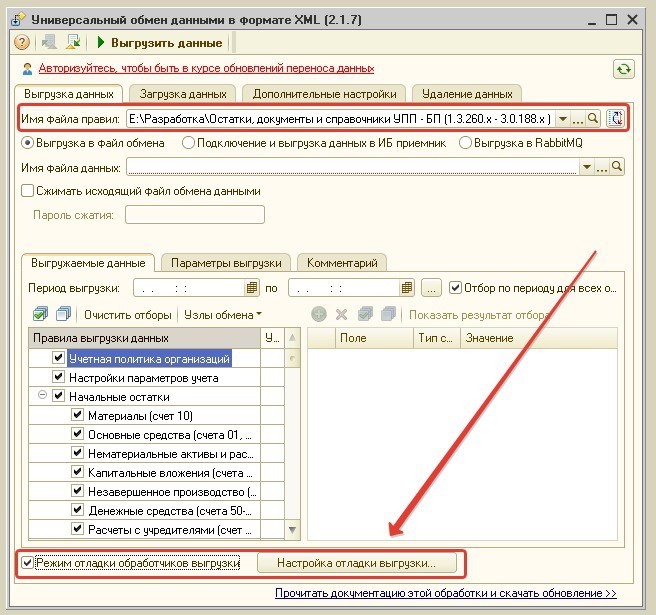The height and width of the screenshot is (615, 656).
Task: Open calendar for period start date
Action: pos(251,288)
